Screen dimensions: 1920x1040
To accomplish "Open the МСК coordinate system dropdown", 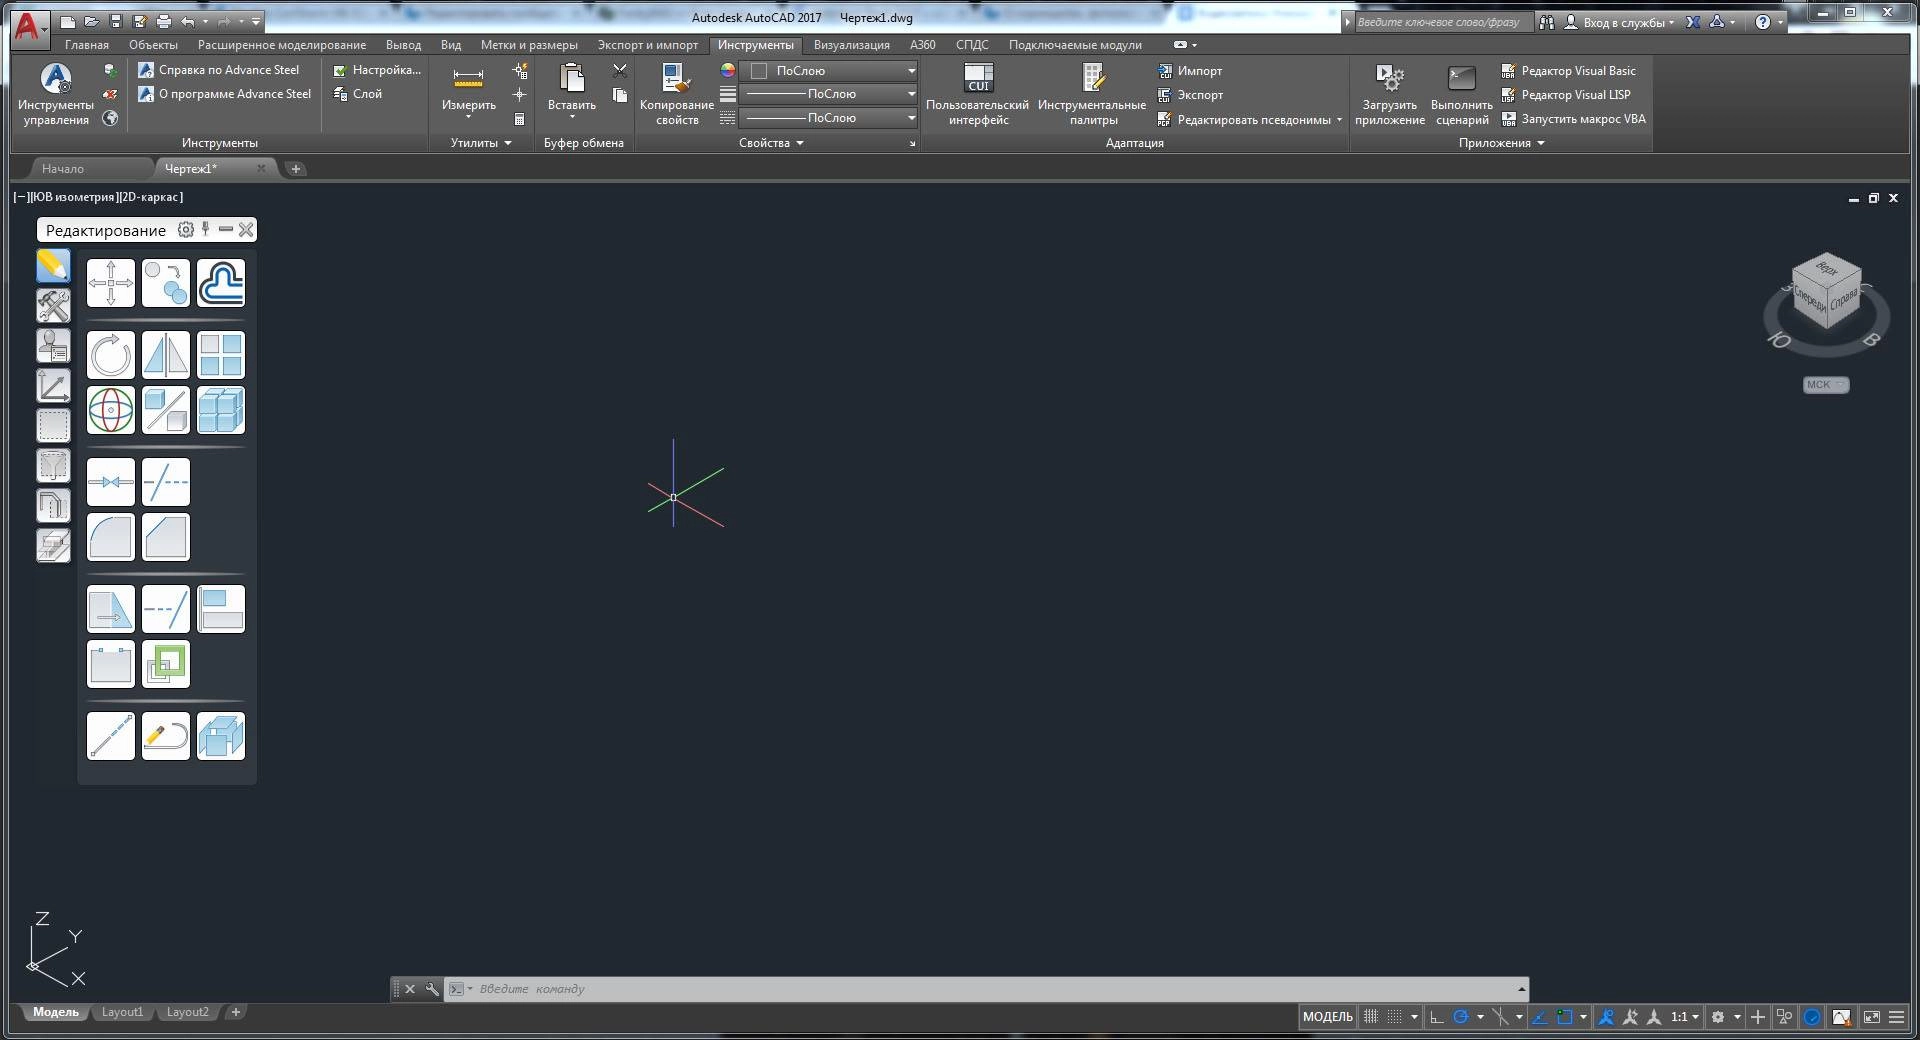I will click(1826, 385).
